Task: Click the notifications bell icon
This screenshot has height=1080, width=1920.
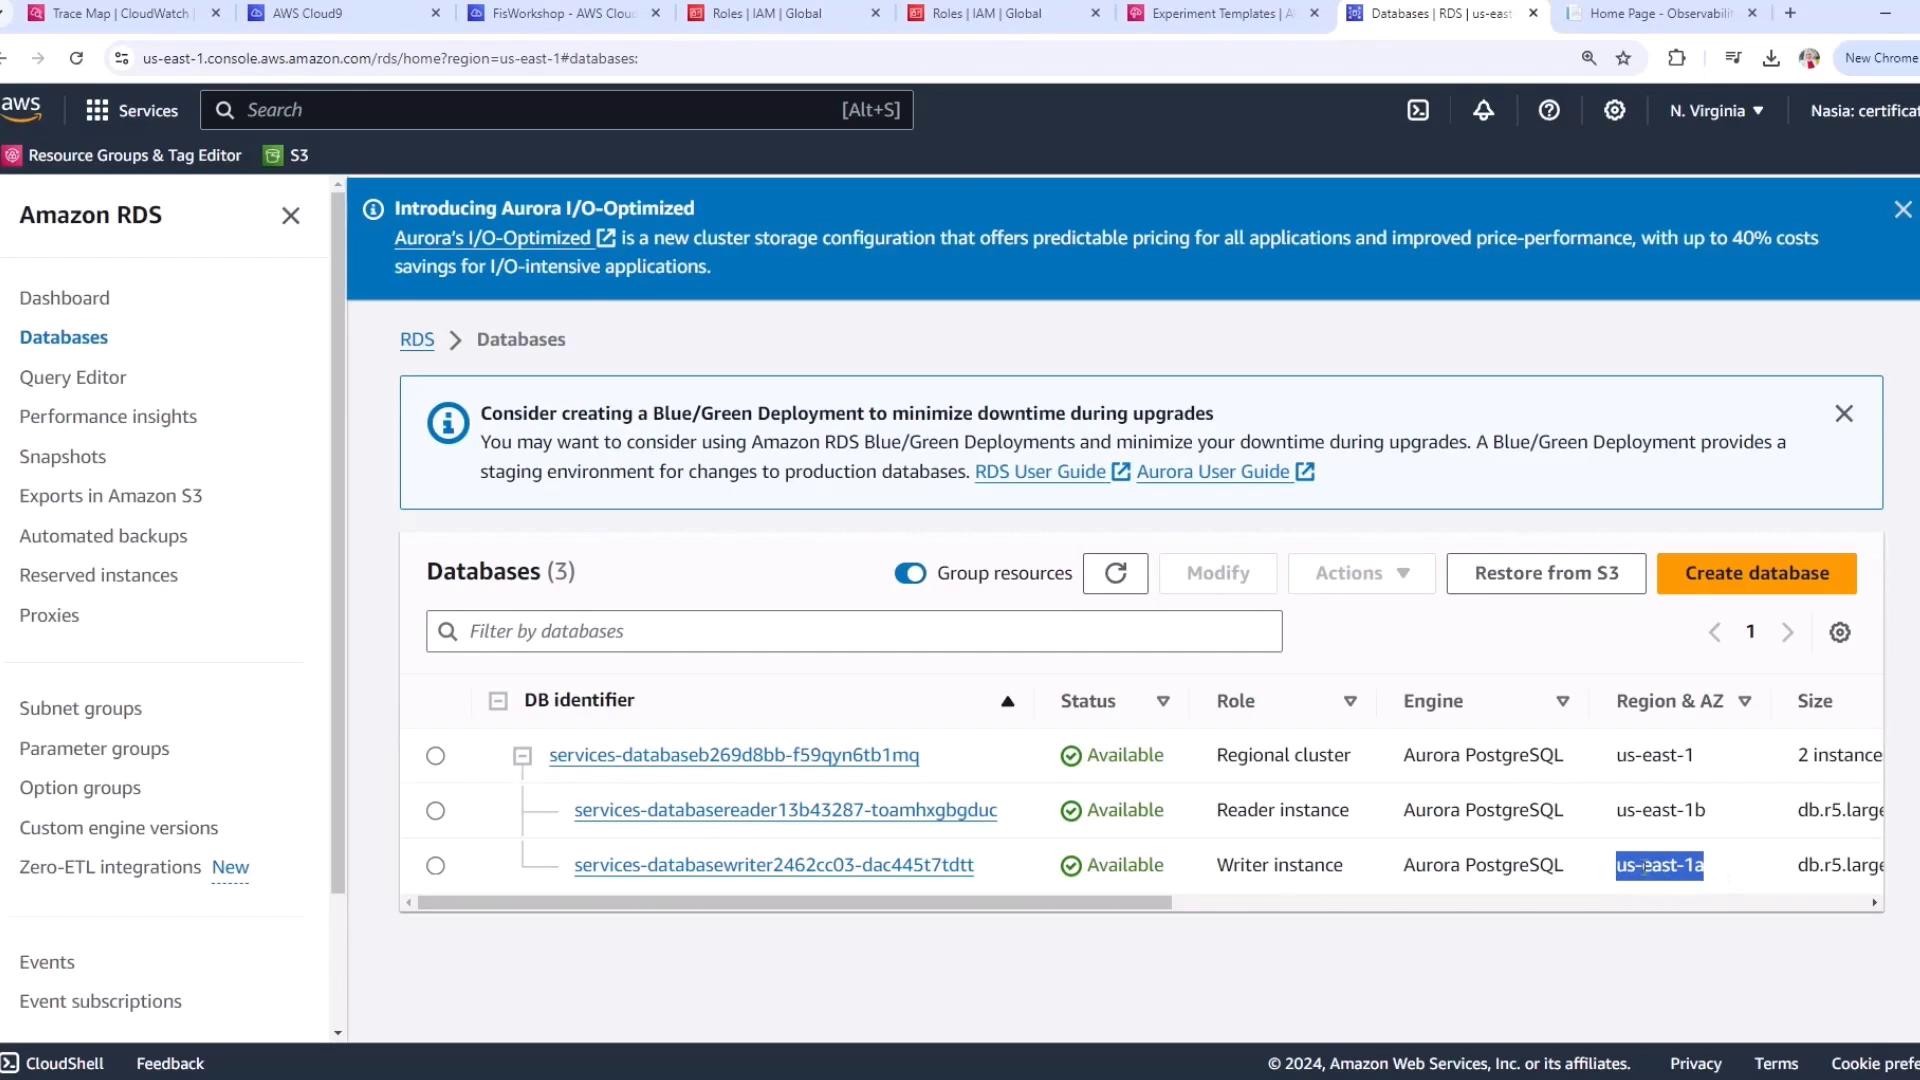Action: click(x=1483, y=110)
